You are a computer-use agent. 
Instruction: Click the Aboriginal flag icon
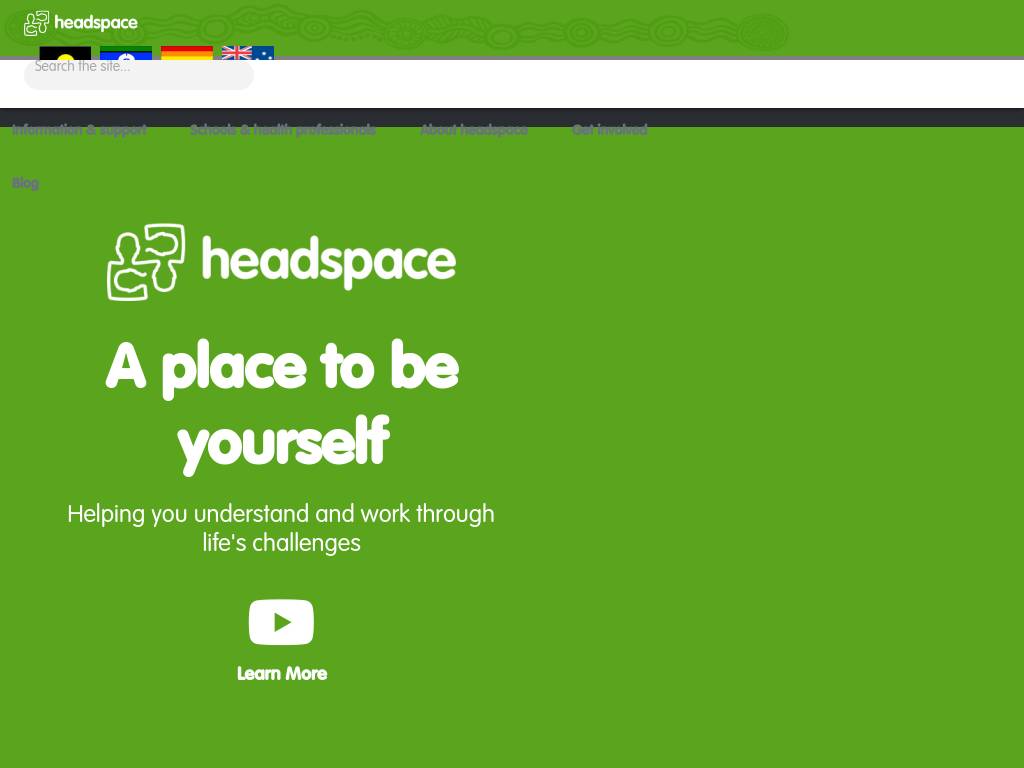pyautogui.click(x=65, y=53)
